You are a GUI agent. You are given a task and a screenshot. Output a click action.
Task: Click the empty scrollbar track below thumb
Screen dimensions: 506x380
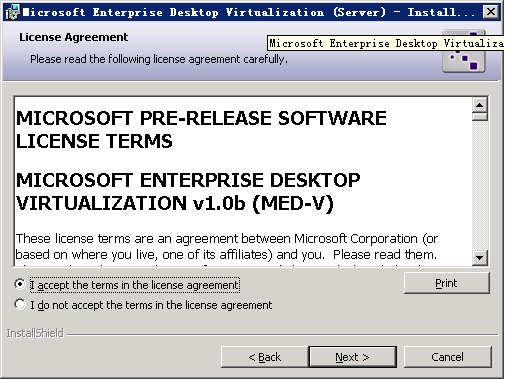tap(480, 185)
